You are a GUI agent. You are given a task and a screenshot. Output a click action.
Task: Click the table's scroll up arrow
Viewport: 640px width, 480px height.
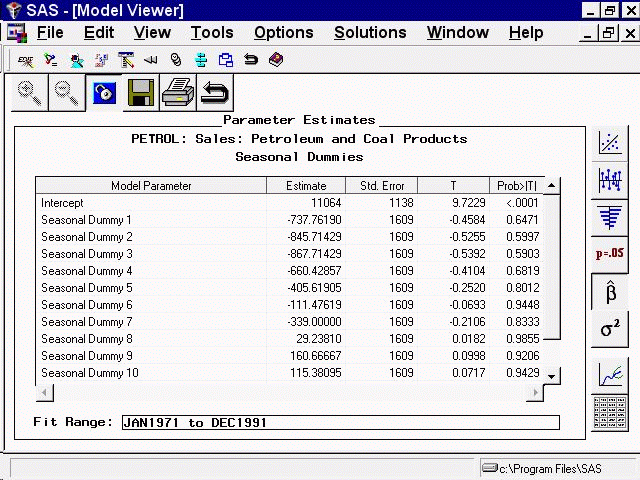pyautogui.click(x=552, y=186)
